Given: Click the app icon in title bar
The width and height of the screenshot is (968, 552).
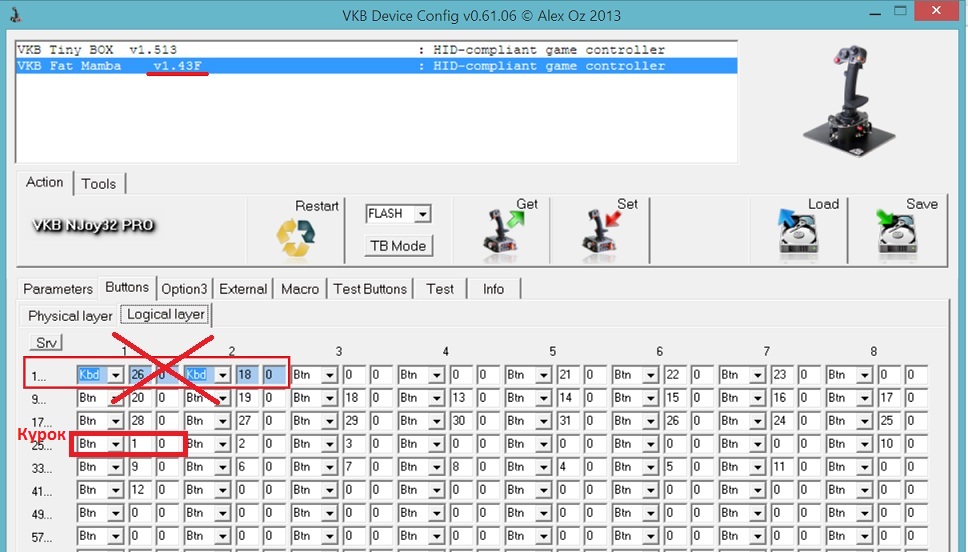Looking at the screenshot, I should [16, 15].
